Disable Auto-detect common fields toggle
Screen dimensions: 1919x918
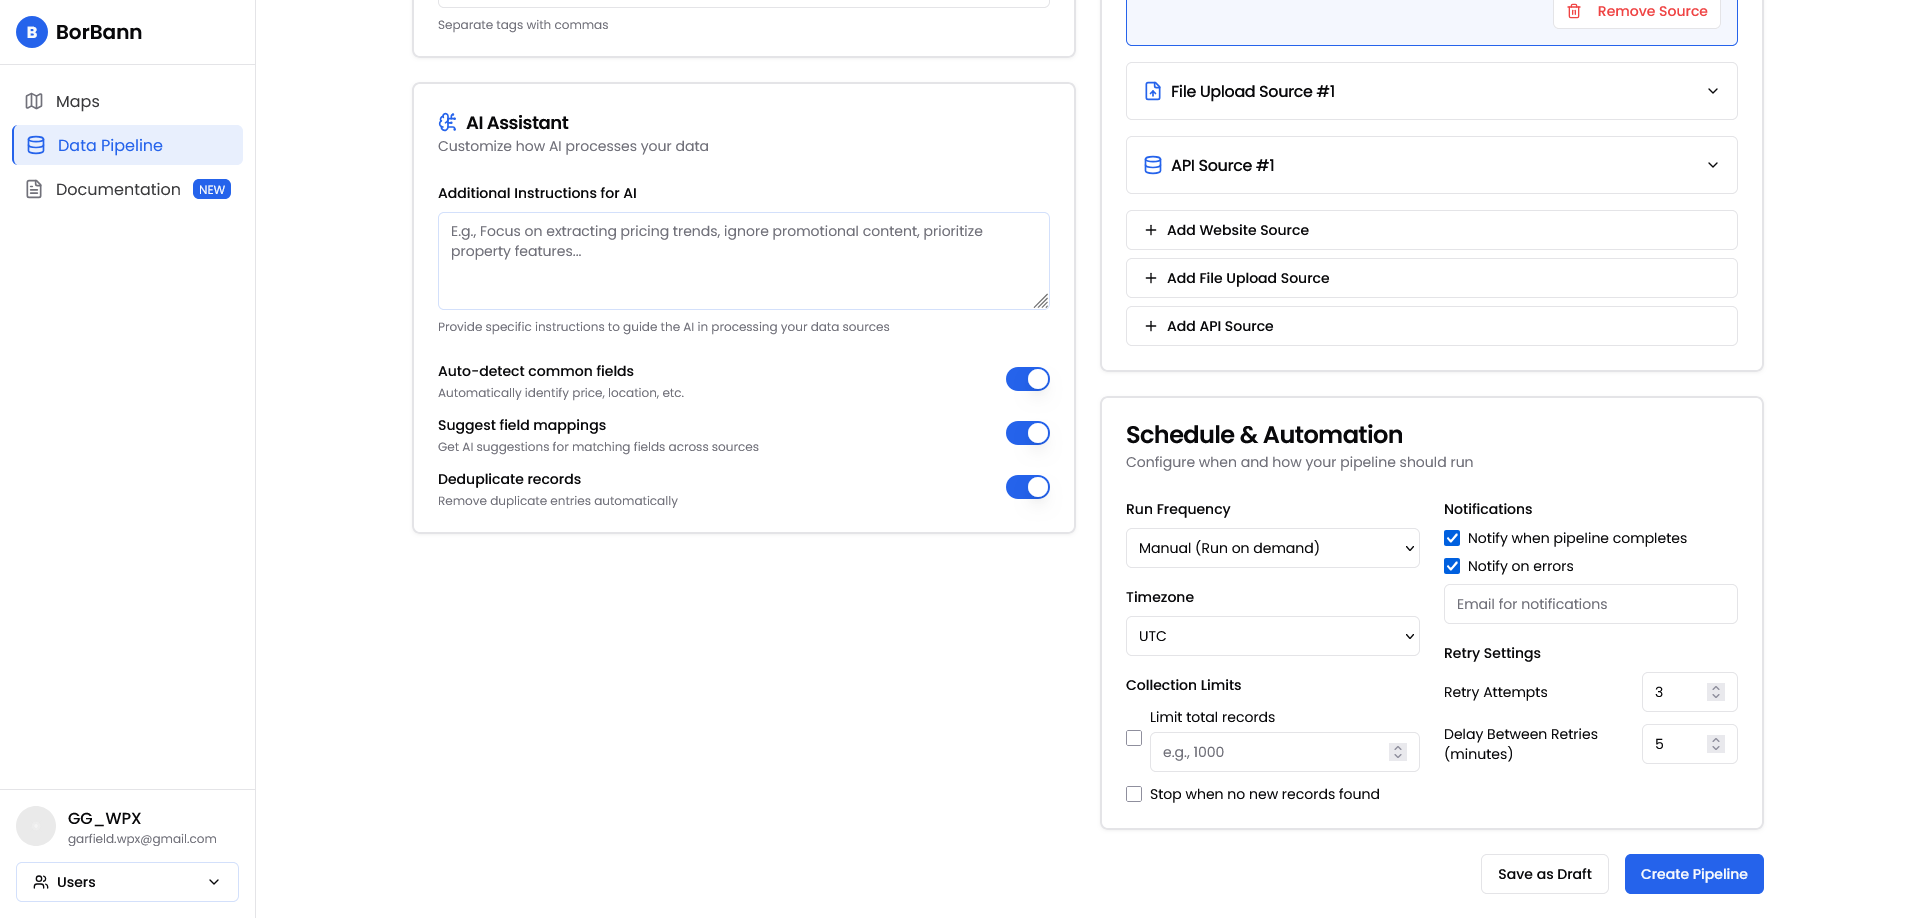point(1027,379)
